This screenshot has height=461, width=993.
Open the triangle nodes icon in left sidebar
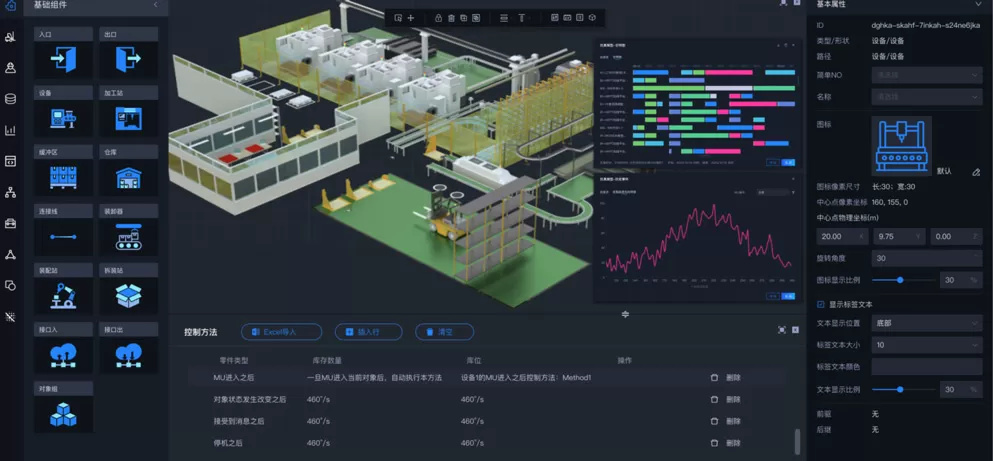pyautogui.click(x=10, y=254)
